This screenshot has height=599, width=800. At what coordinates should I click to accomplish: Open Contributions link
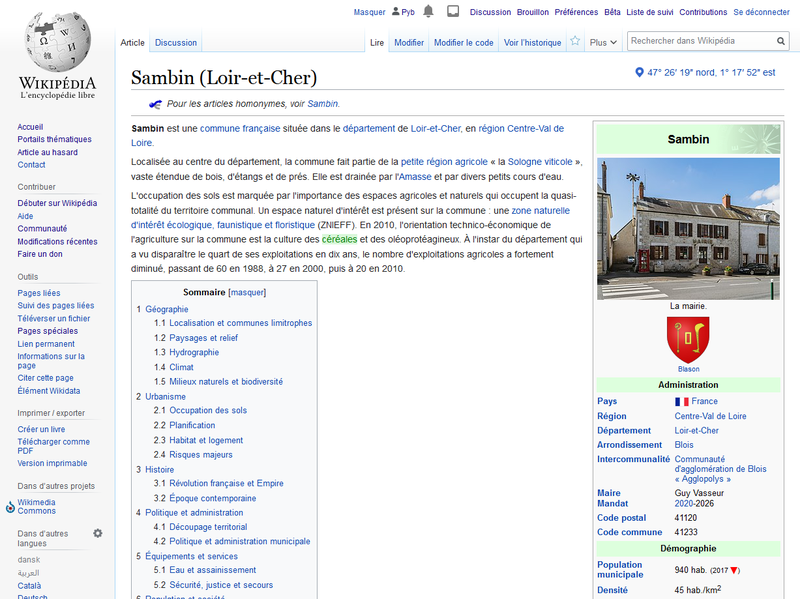coord(703,12)
